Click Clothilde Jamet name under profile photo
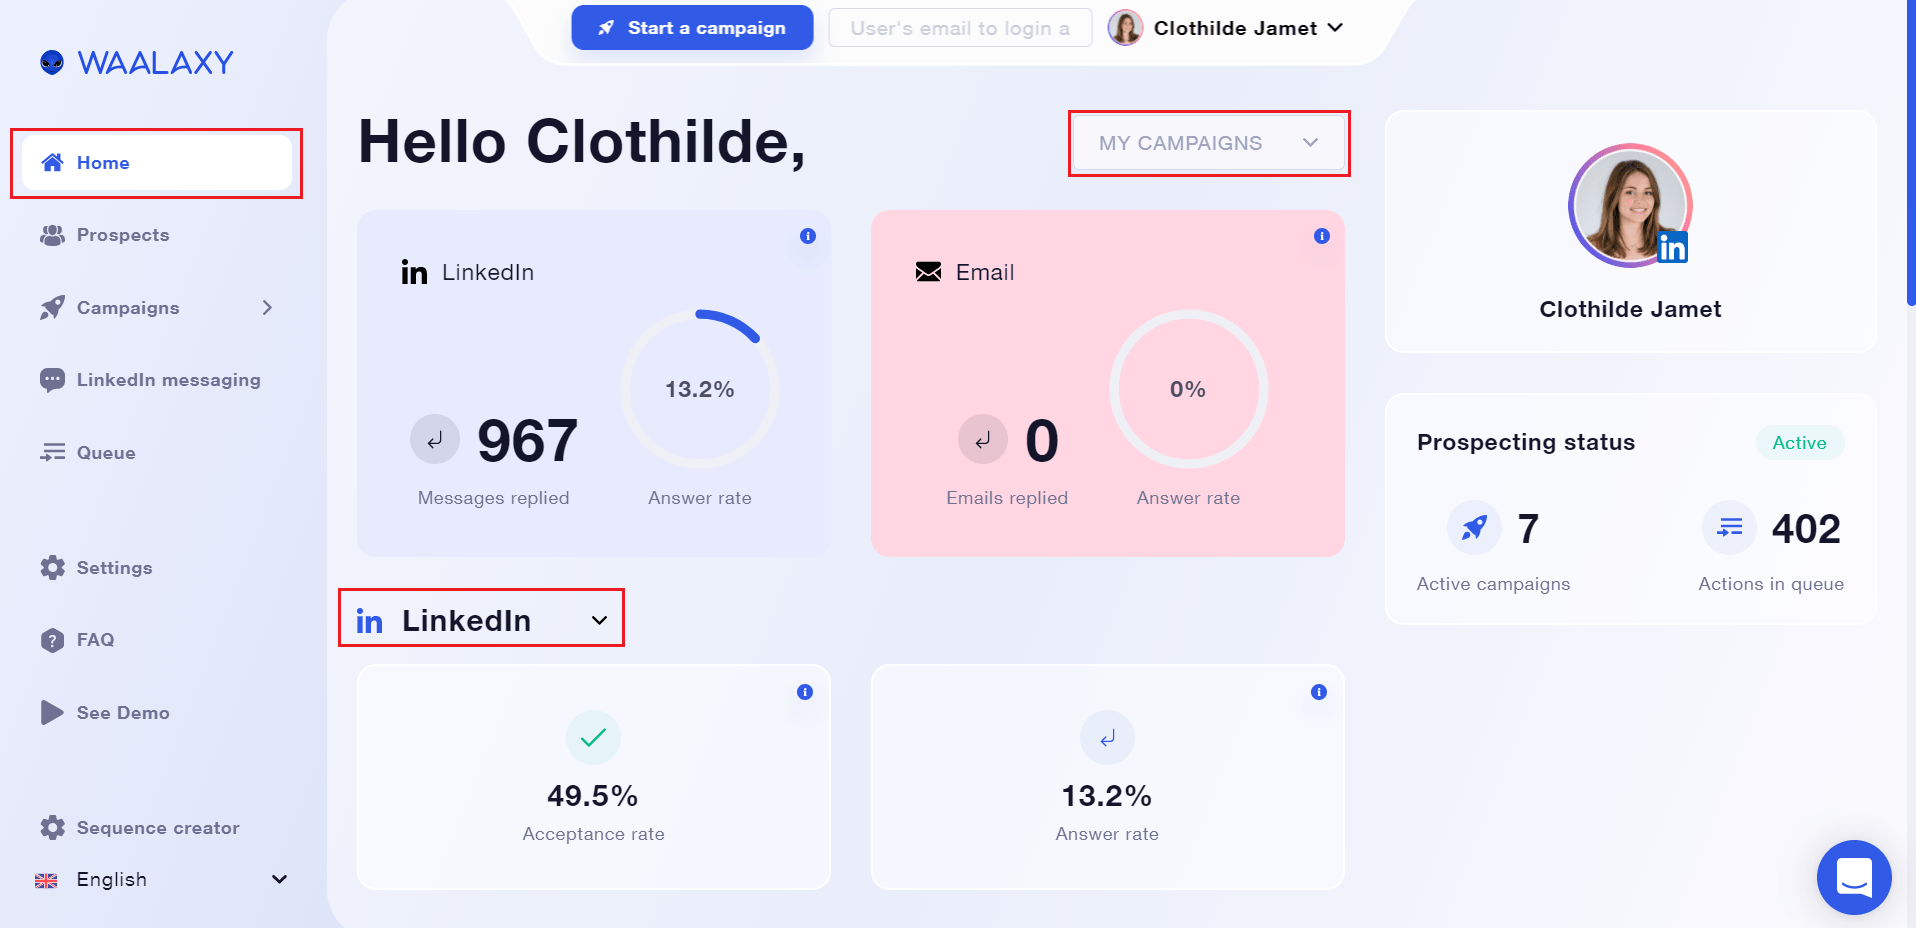The image size is (1916, 928). point(1630,309)
